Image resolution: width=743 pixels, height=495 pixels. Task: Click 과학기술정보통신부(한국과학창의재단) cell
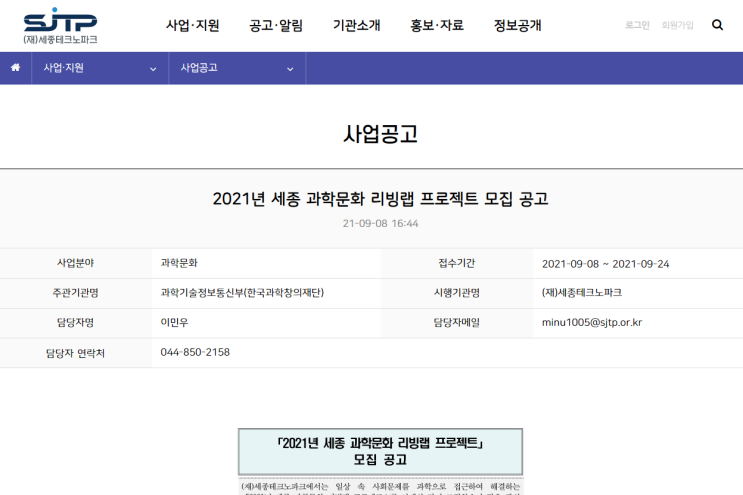tap(242, 293)
